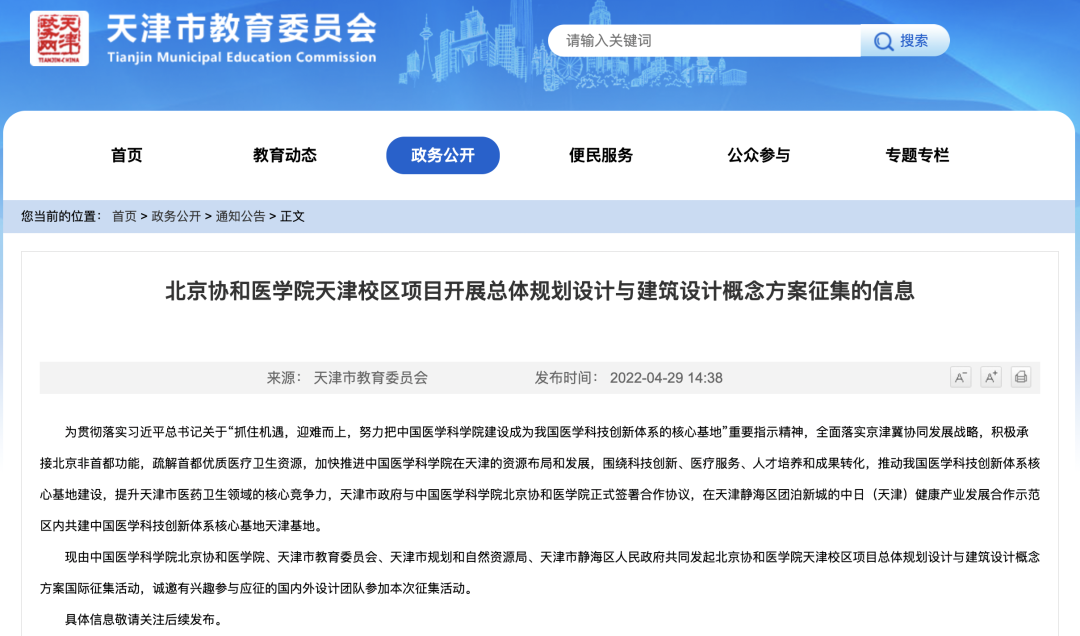Click the A- decrease font size icon
Viewport: 1080px width, 636px height.
(x=960, y=377)
